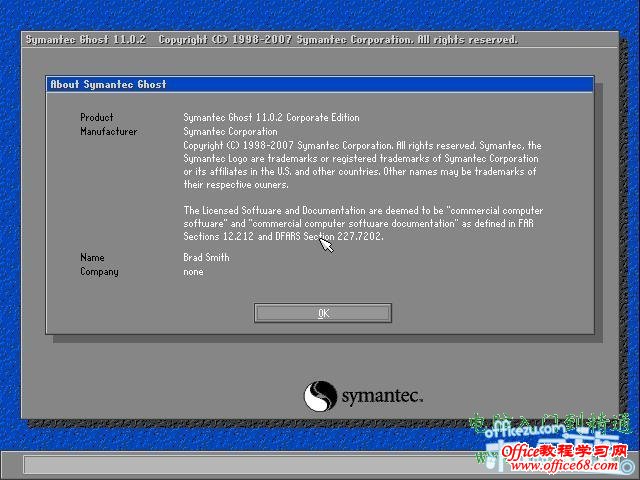Click the "their respective owners." text line
640x480 pixels.
[x=236, y=184]
